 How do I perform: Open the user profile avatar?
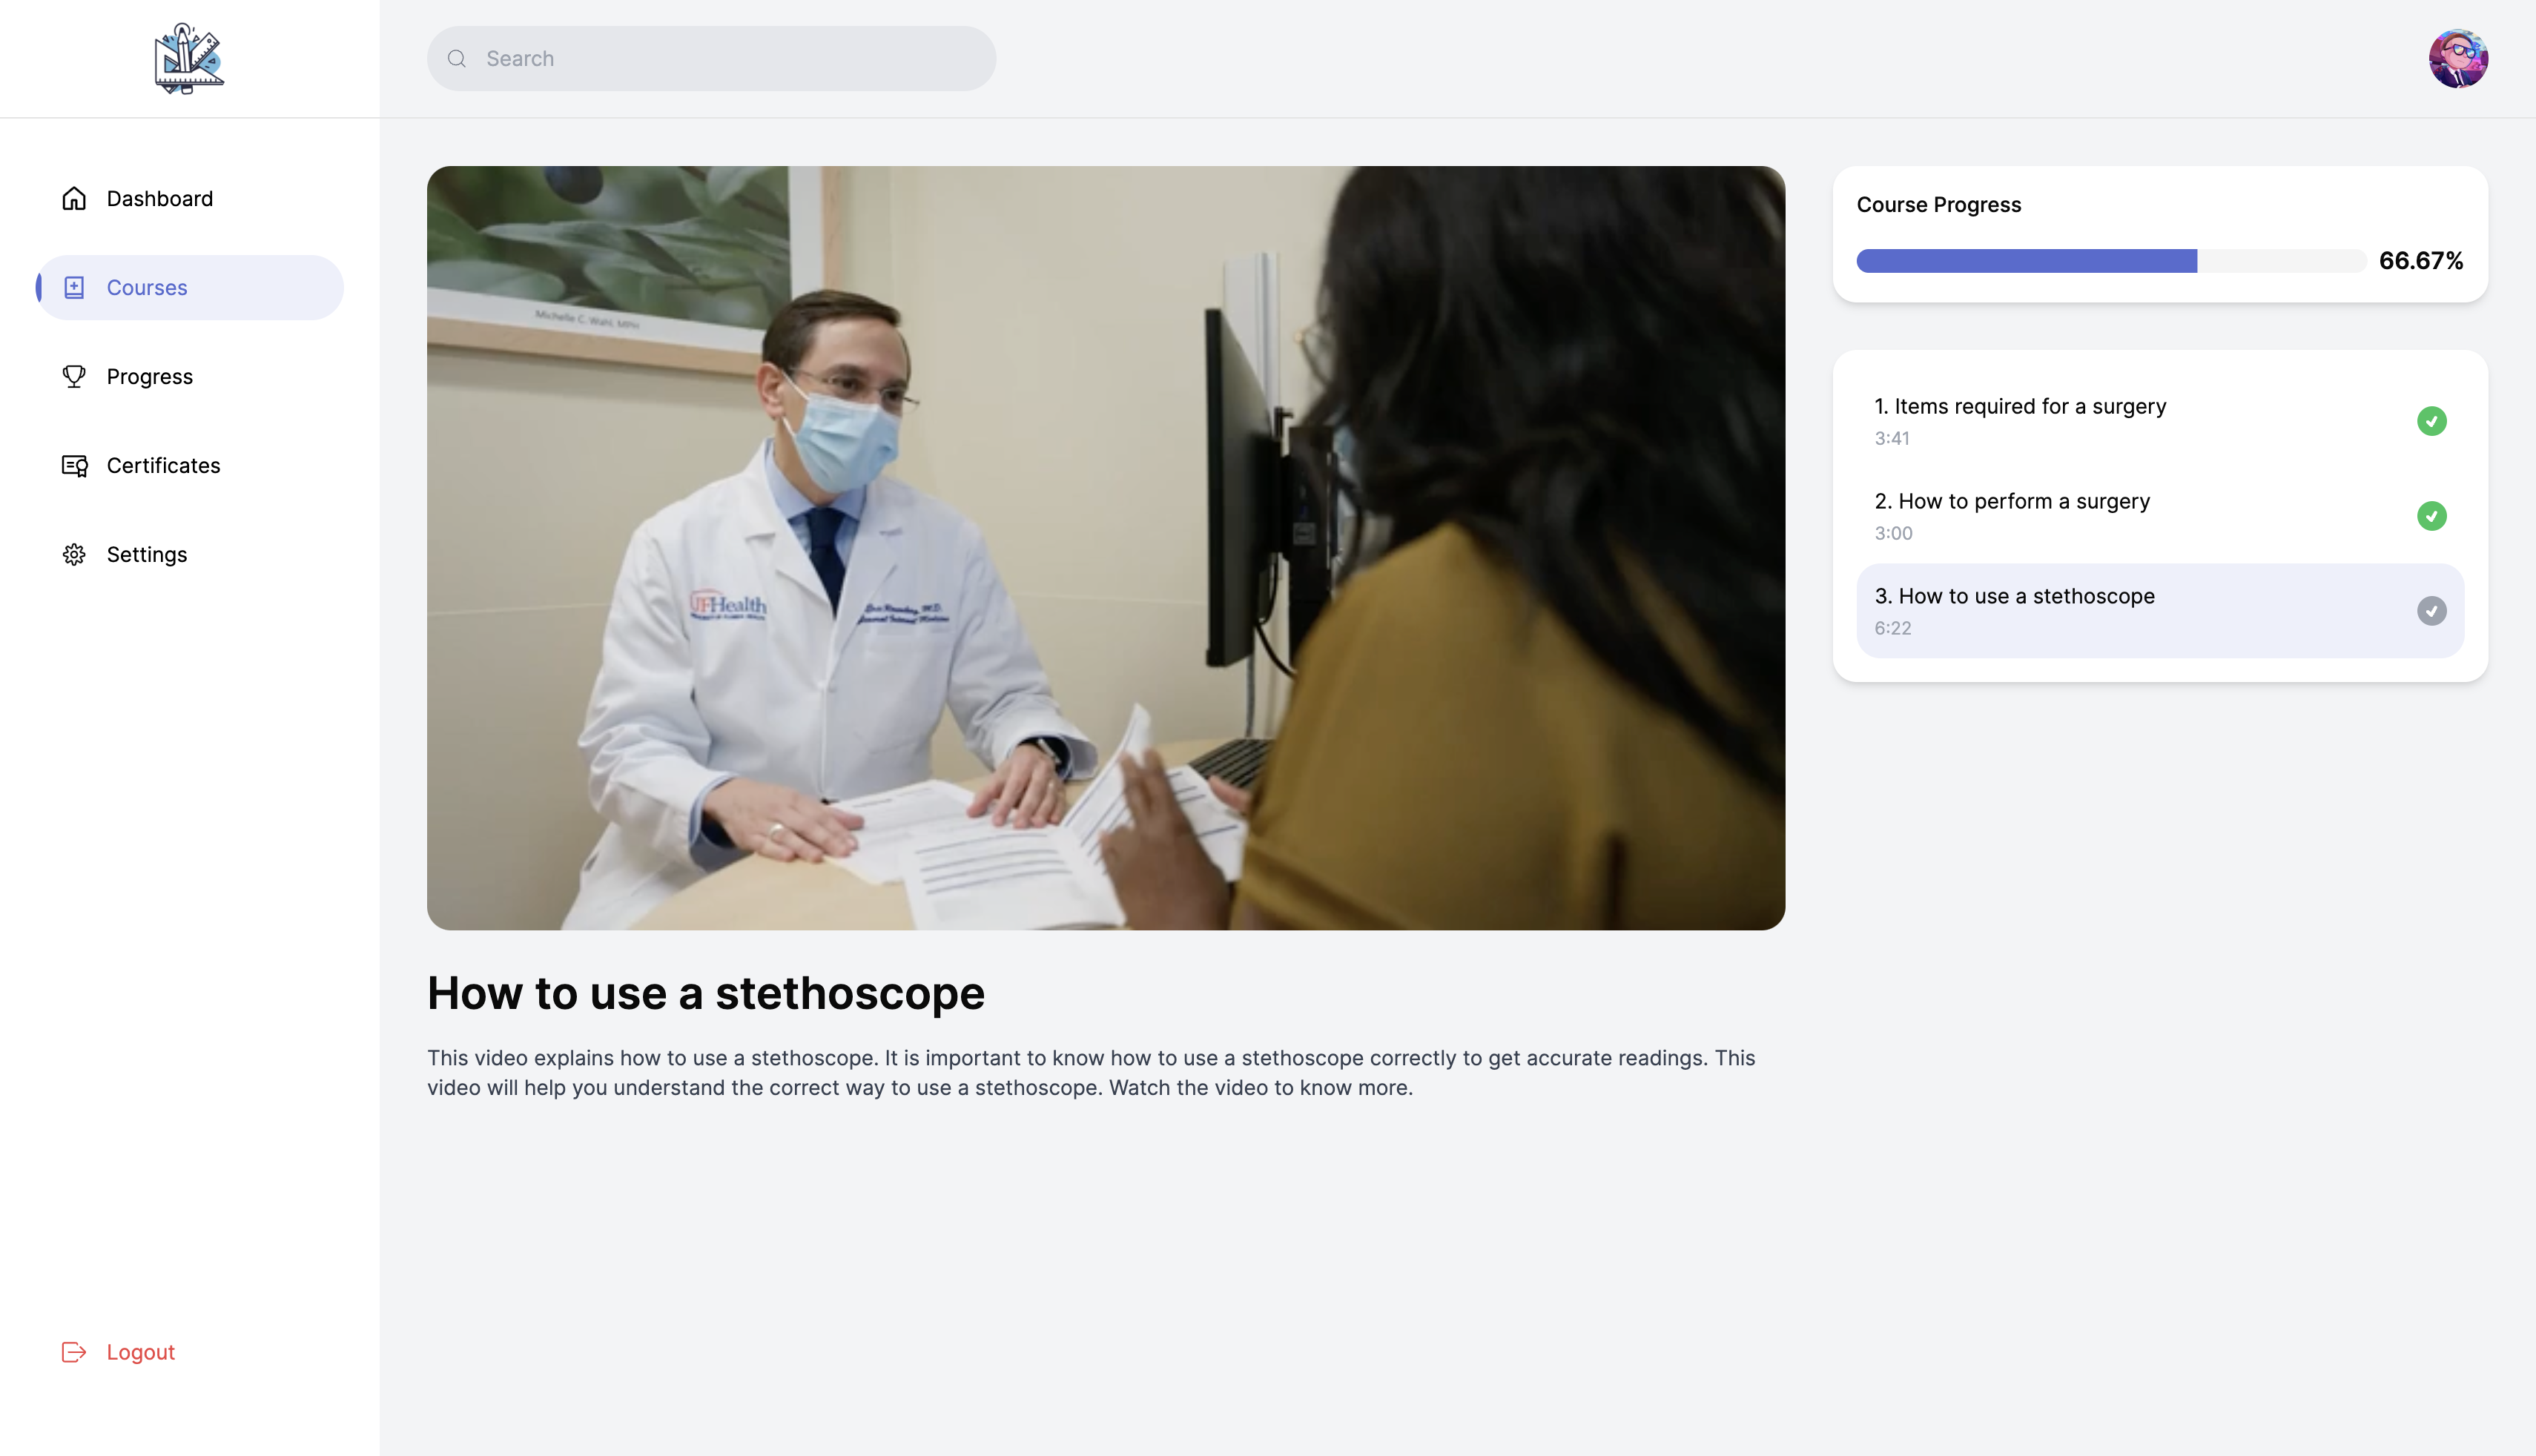(2458, 59)
